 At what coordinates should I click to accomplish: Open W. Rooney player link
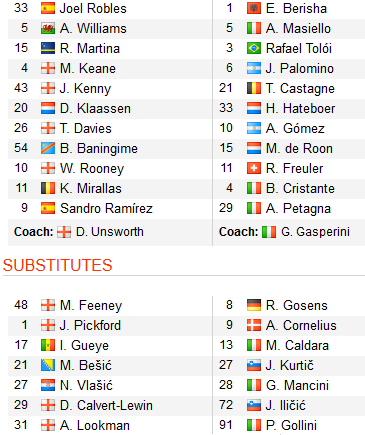click(x=92, y=169)
